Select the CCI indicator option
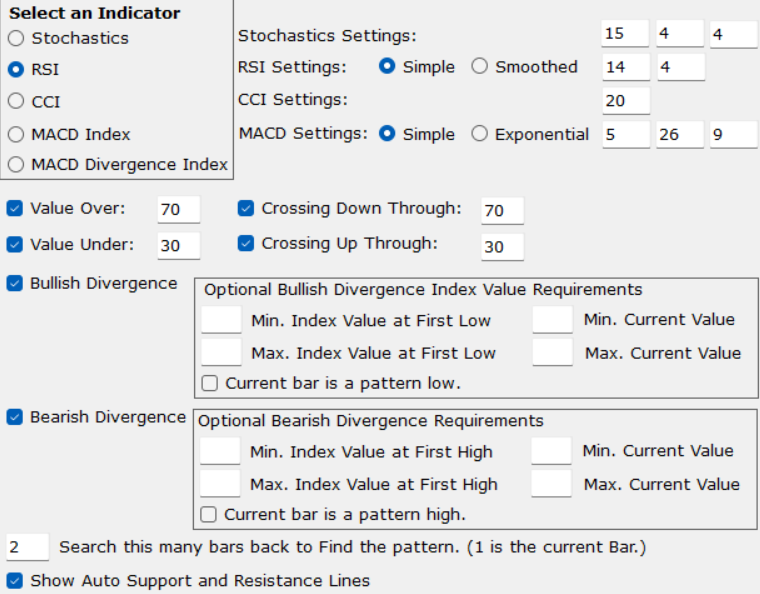This screenshot has height=594, width=760. (x=16, y=102)
